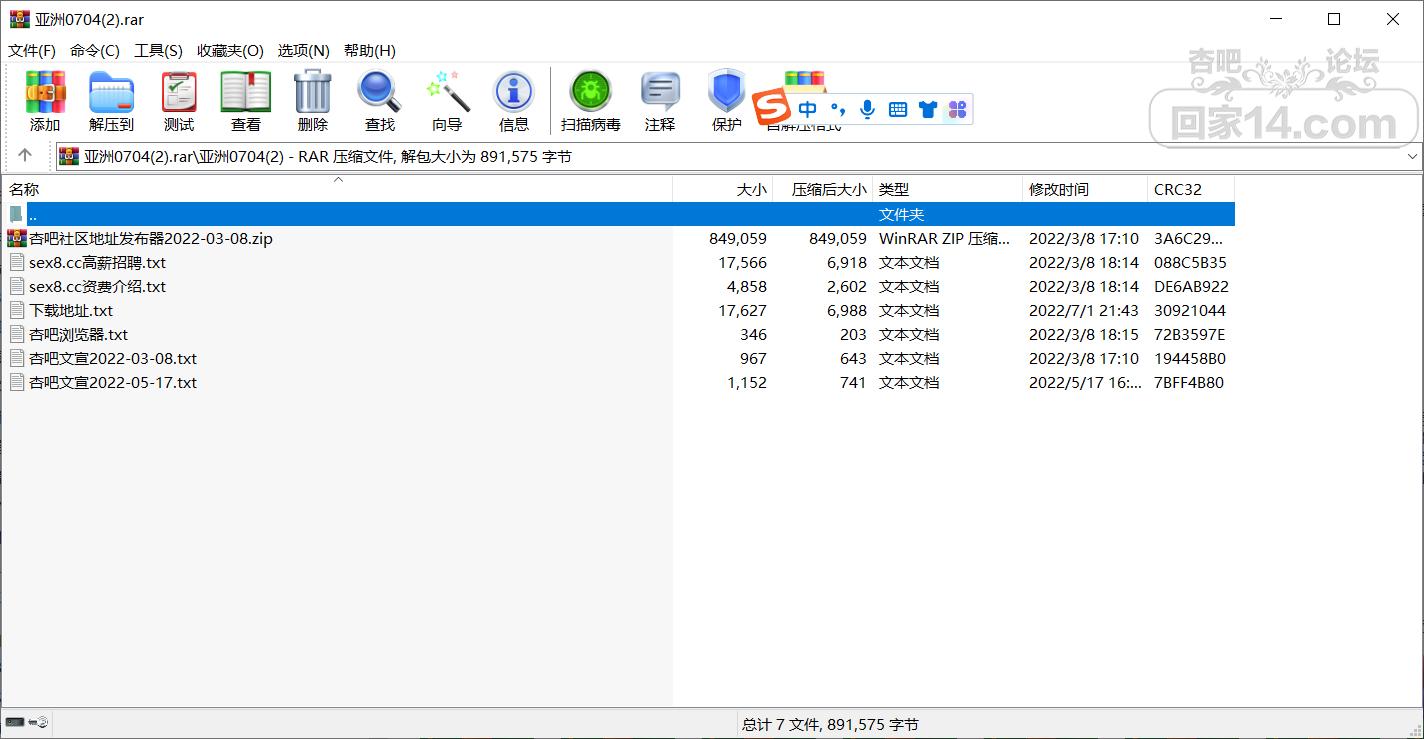This screenshot has width=1424, height=739.
Task: Select the 下载地址.txt file
Action: (71, 311)
